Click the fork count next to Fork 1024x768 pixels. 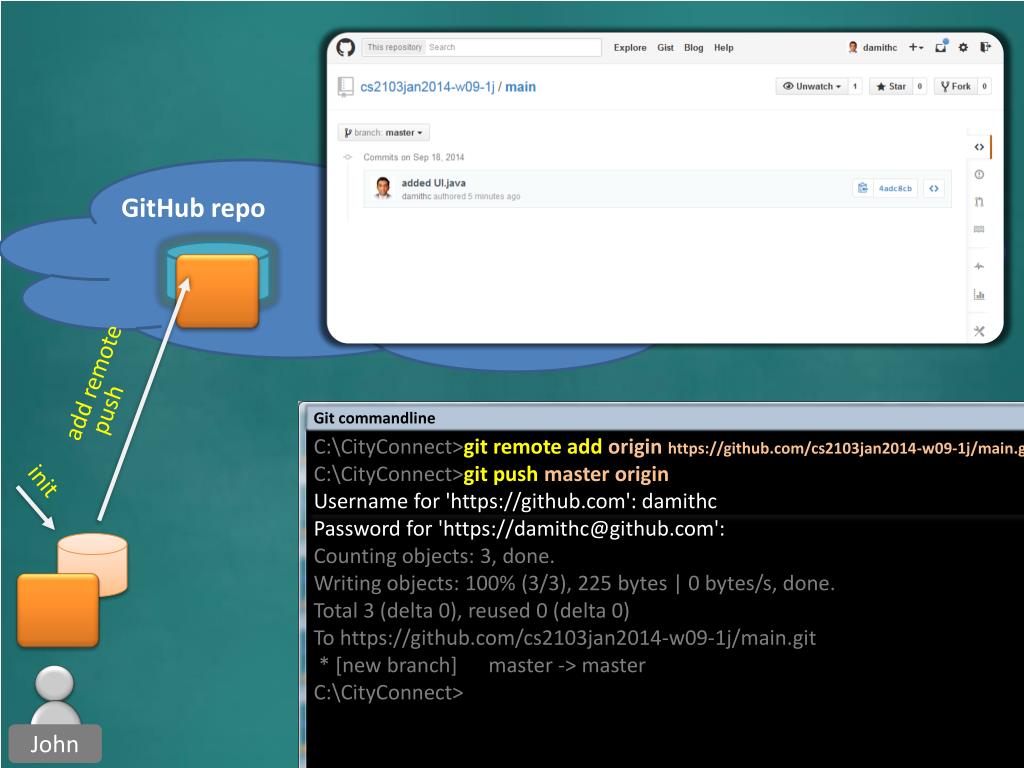coord(984,86)
